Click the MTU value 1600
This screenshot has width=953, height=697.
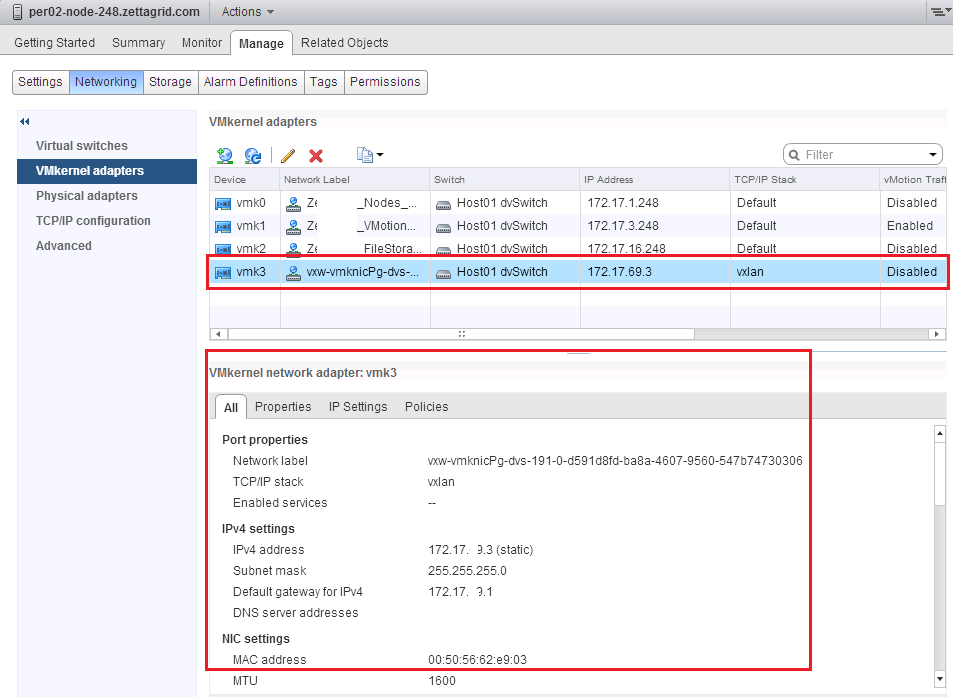442,681
